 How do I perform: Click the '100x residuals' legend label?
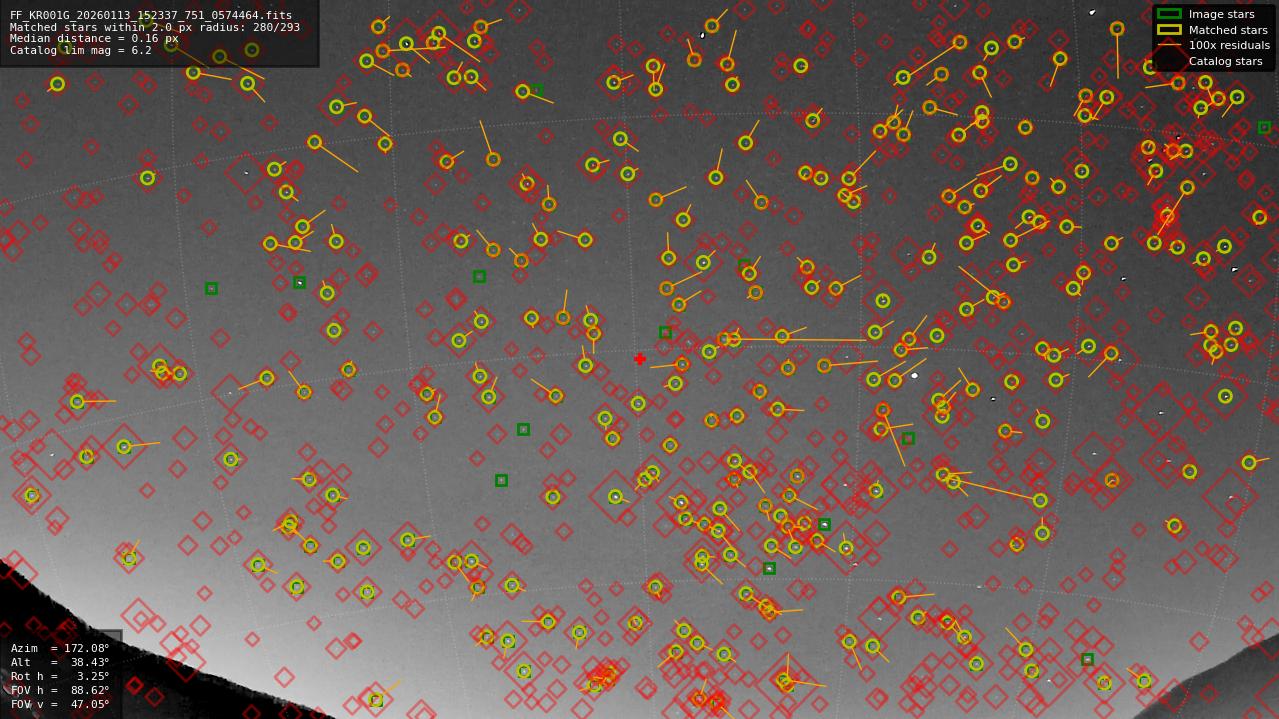tap(1229, 46)
